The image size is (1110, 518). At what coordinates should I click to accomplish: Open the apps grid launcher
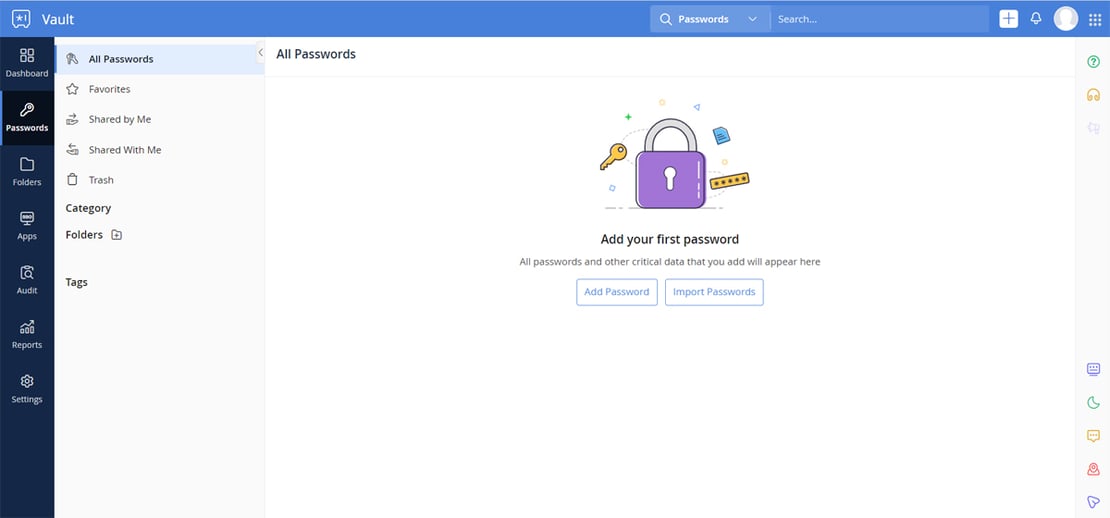point(1094,19)
